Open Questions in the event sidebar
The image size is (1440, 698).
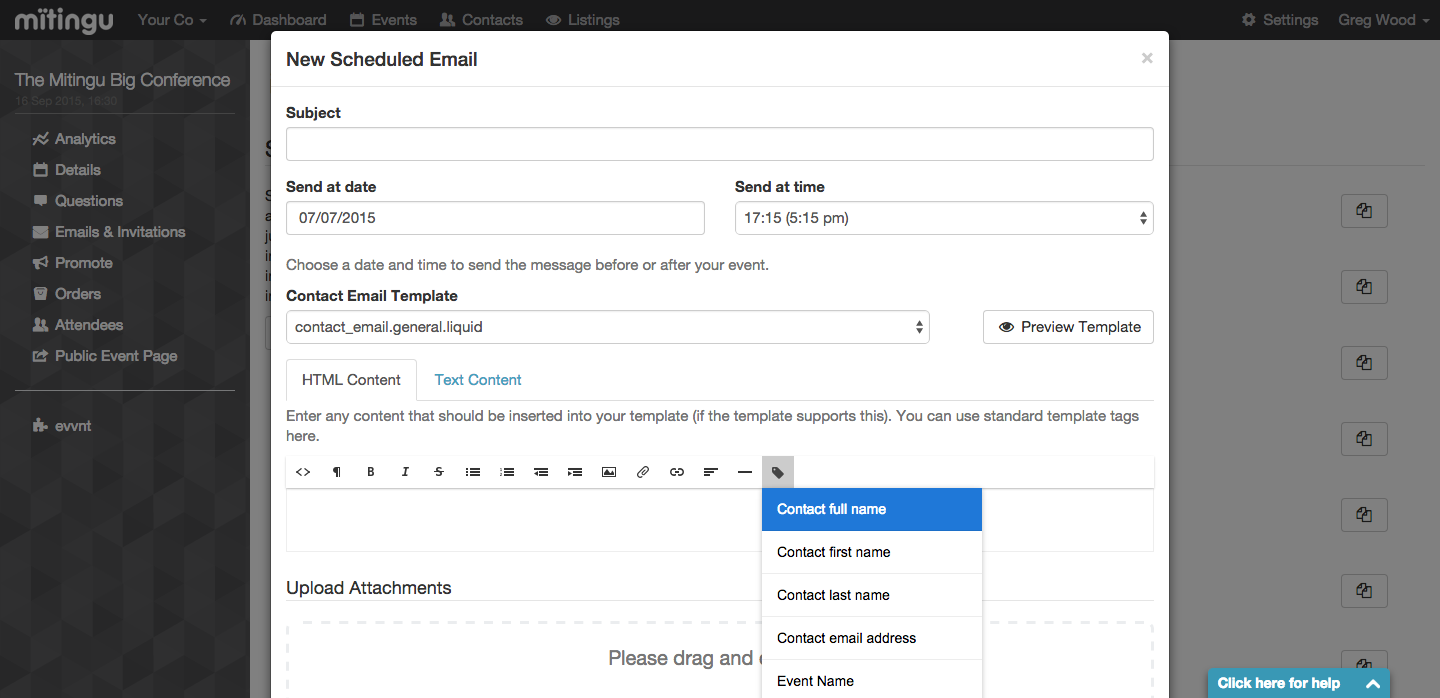pyautogui.click(x=78, y=201)
